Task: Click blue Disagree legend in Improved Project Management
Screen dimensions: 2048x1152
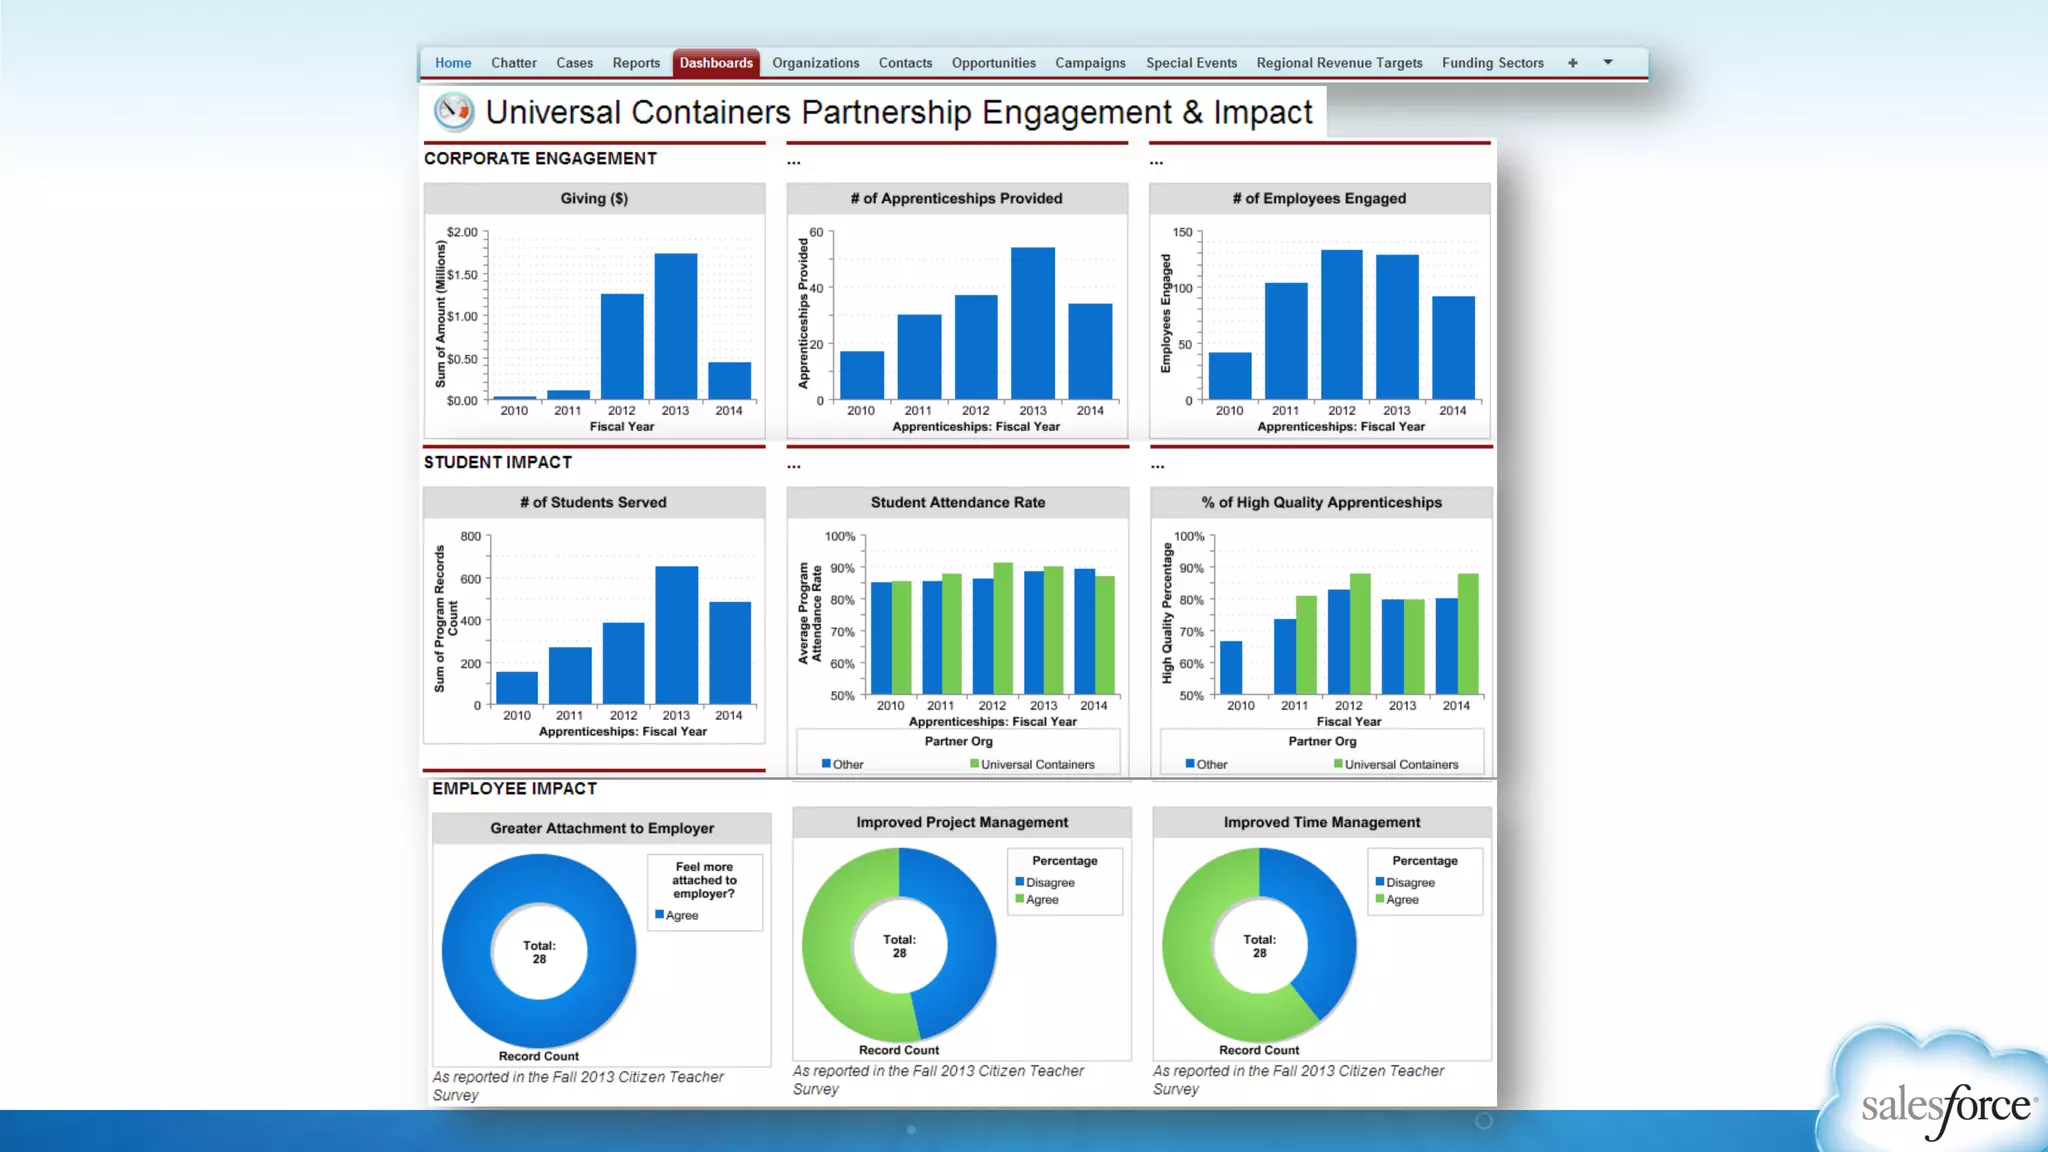Action: coord(1020,882)
